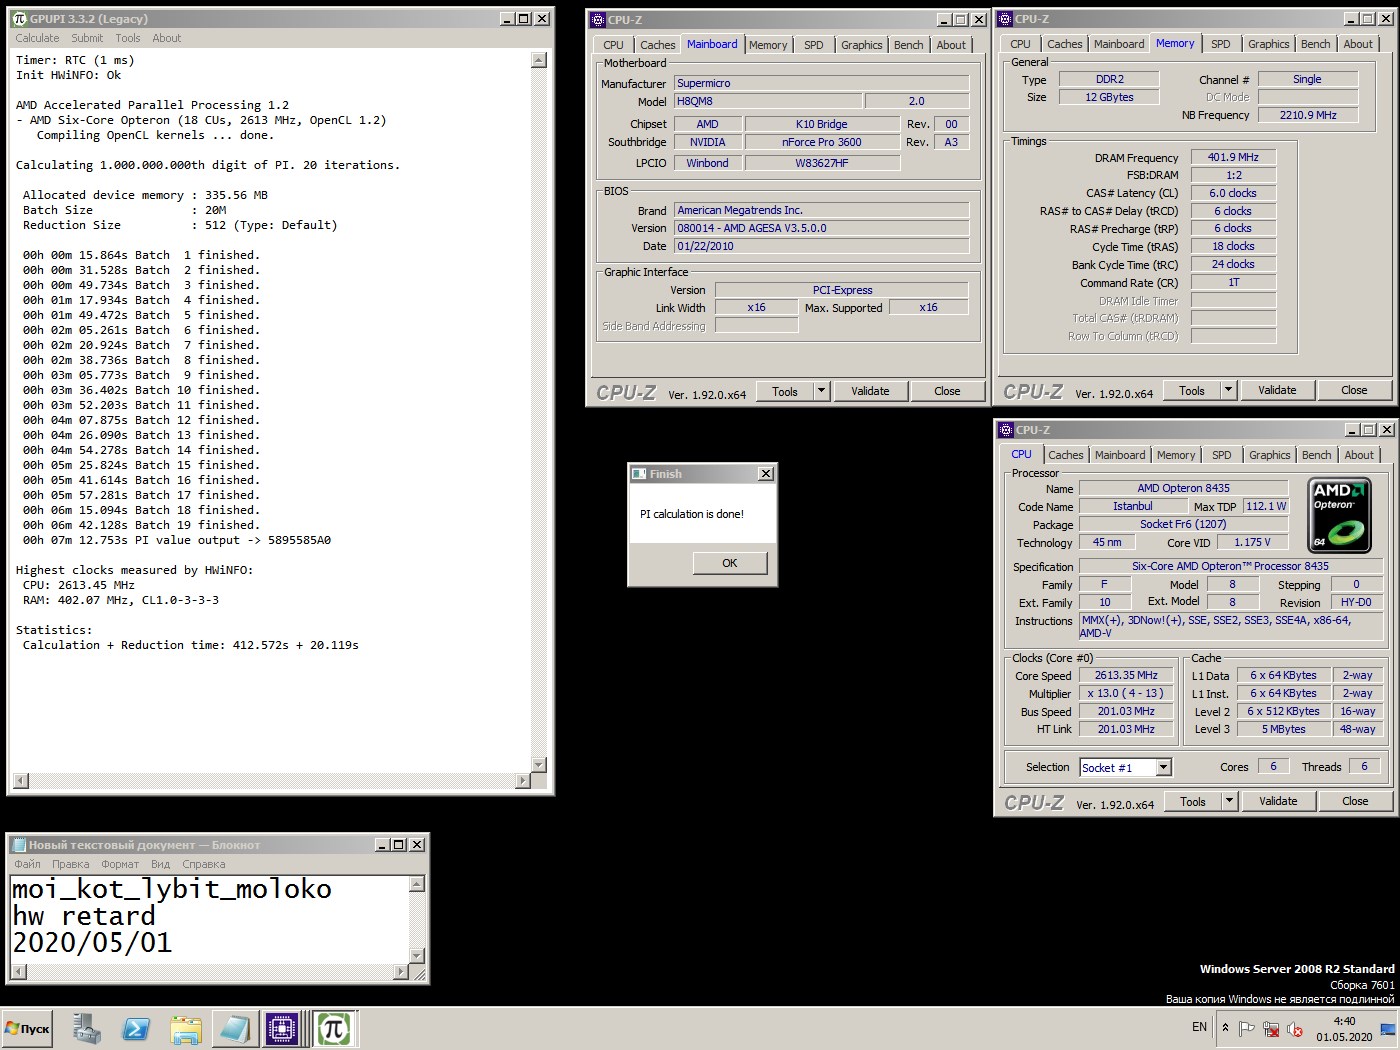Open Notepad Справка menu
Viewport: 1400px width, 1050px height.
(204, 864)
